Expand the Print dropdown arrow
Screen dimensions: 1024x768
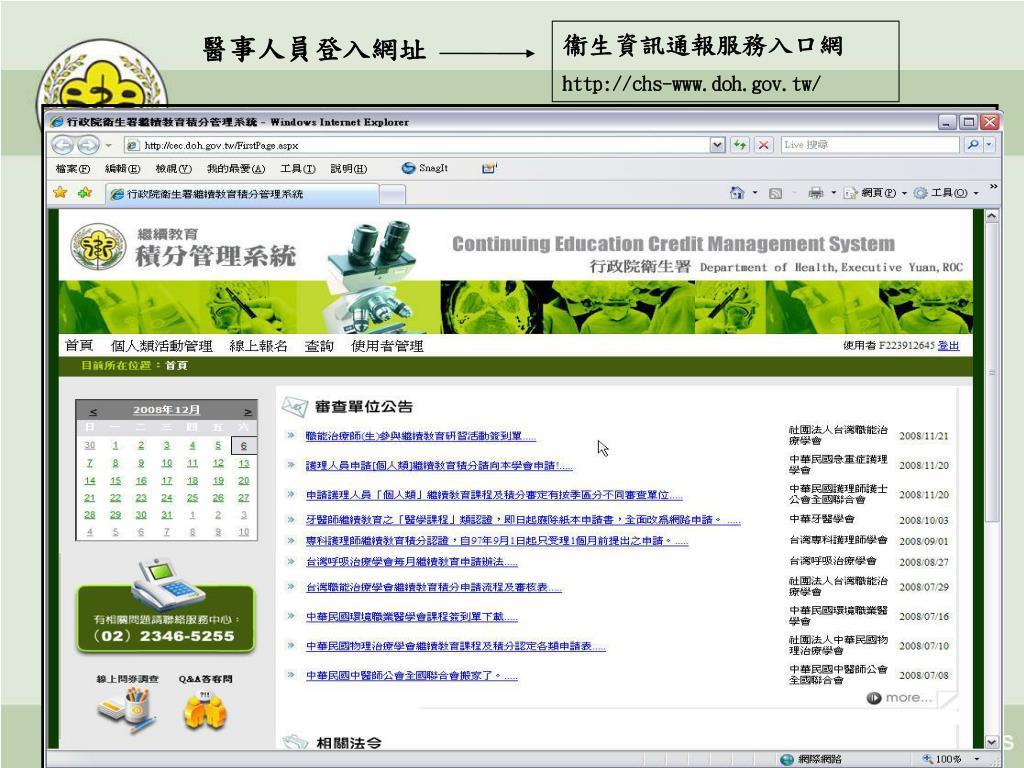tap(833, 193)
